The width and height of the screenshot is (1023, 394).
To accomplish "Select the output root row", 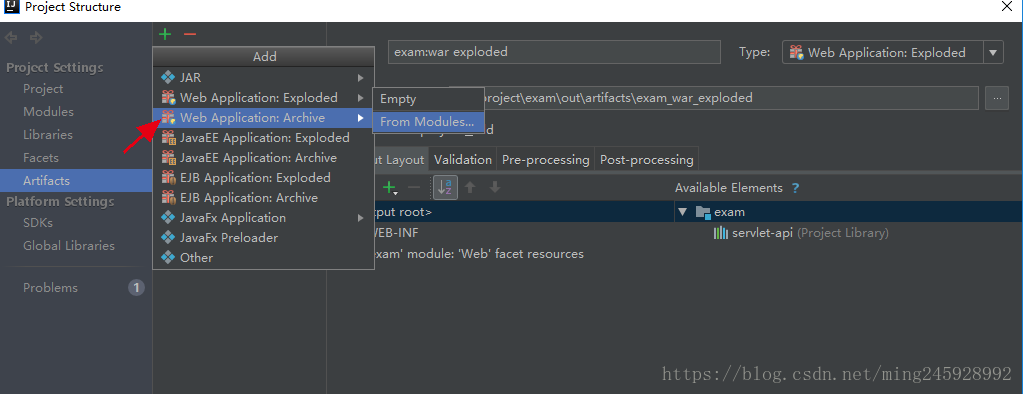I will coord(523,212).
